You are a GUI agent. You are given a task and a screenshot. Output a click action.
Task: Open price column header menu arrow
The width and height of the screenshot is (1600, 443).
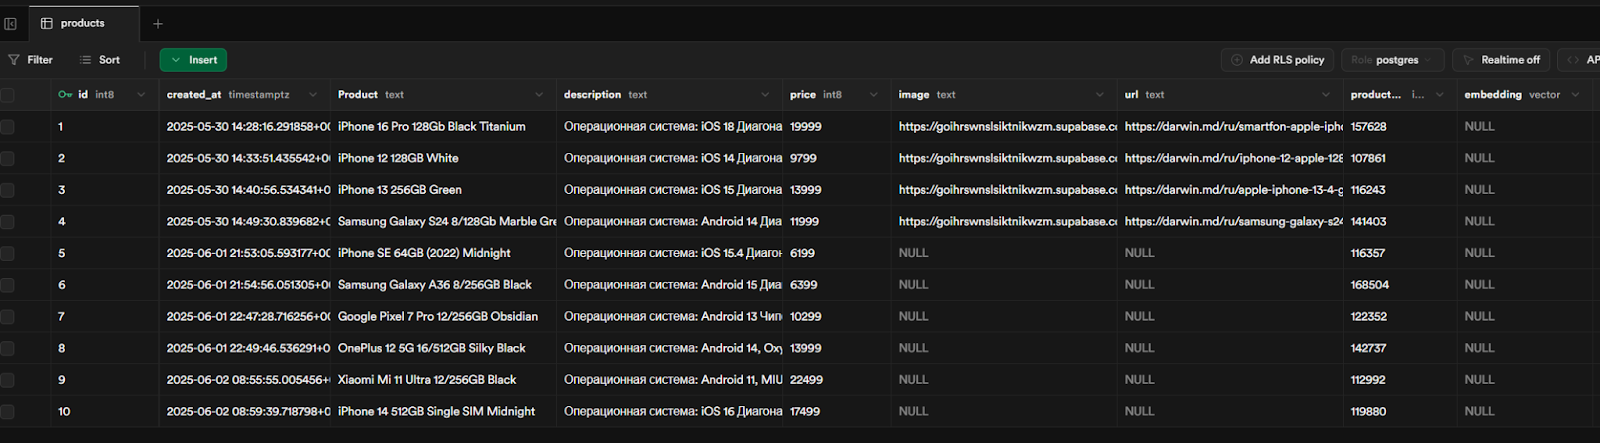873,95
